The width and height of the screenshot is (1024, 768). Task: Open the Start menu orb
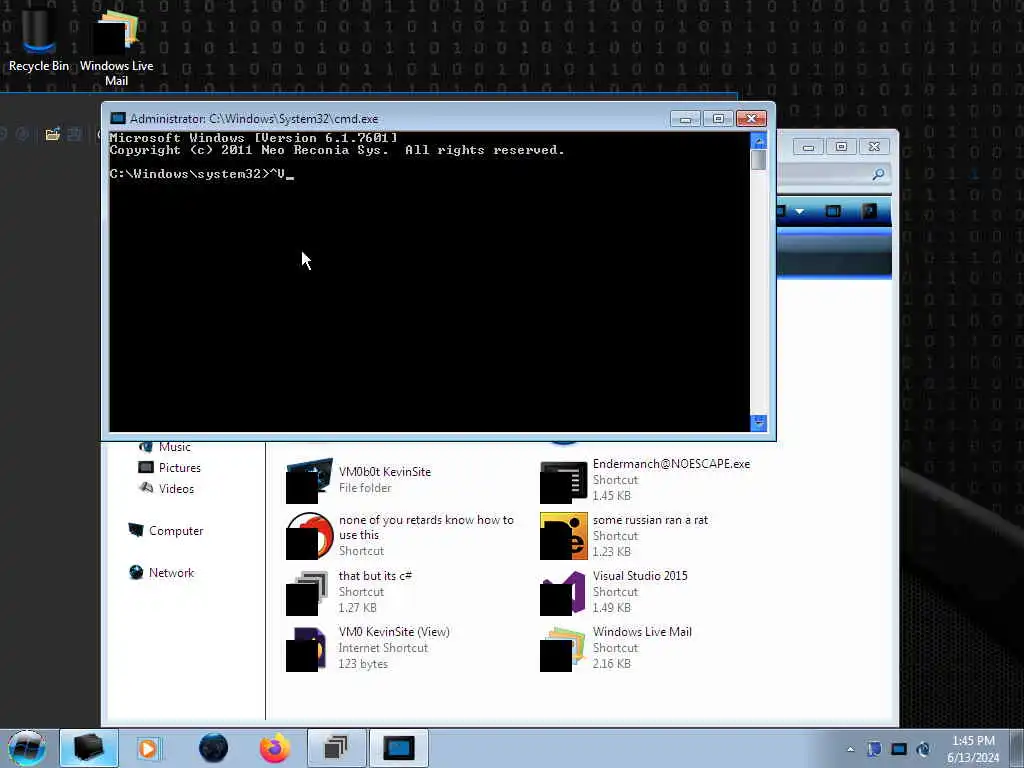point(27,748)
